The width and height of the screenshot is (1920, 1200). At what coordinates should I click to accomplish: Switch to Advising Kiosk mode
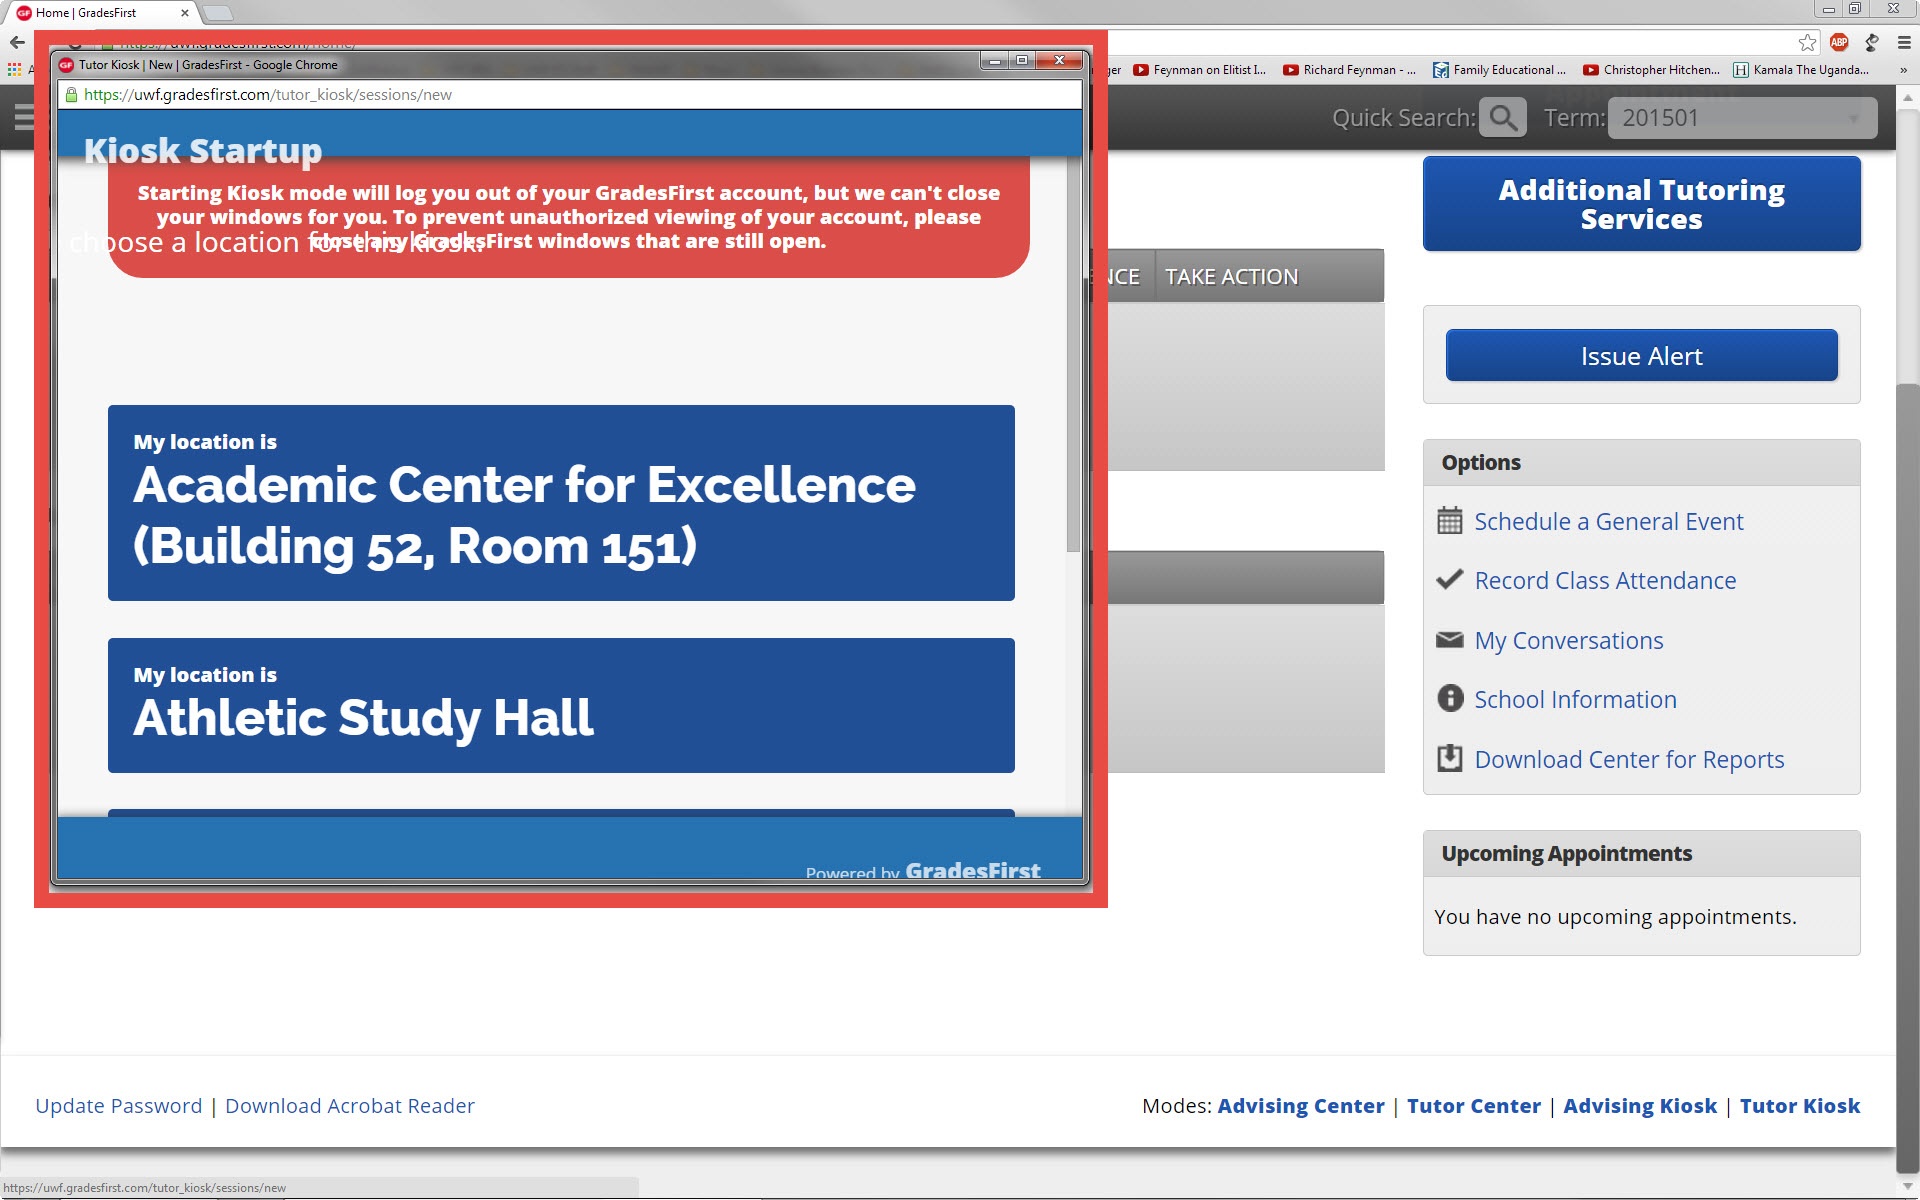[x=1640, y=1106]
